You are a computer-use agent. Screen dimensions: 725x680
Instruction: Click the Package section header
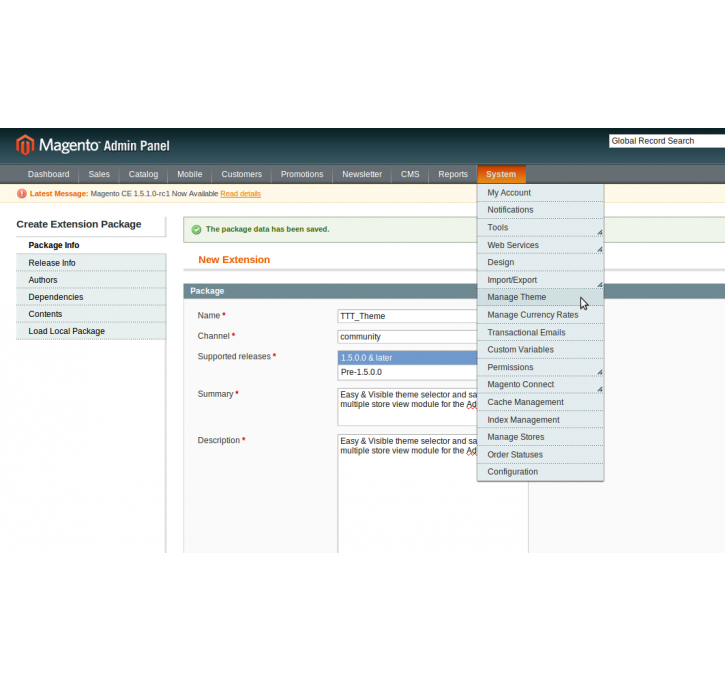pyautogui.click(x=330, y=291)
